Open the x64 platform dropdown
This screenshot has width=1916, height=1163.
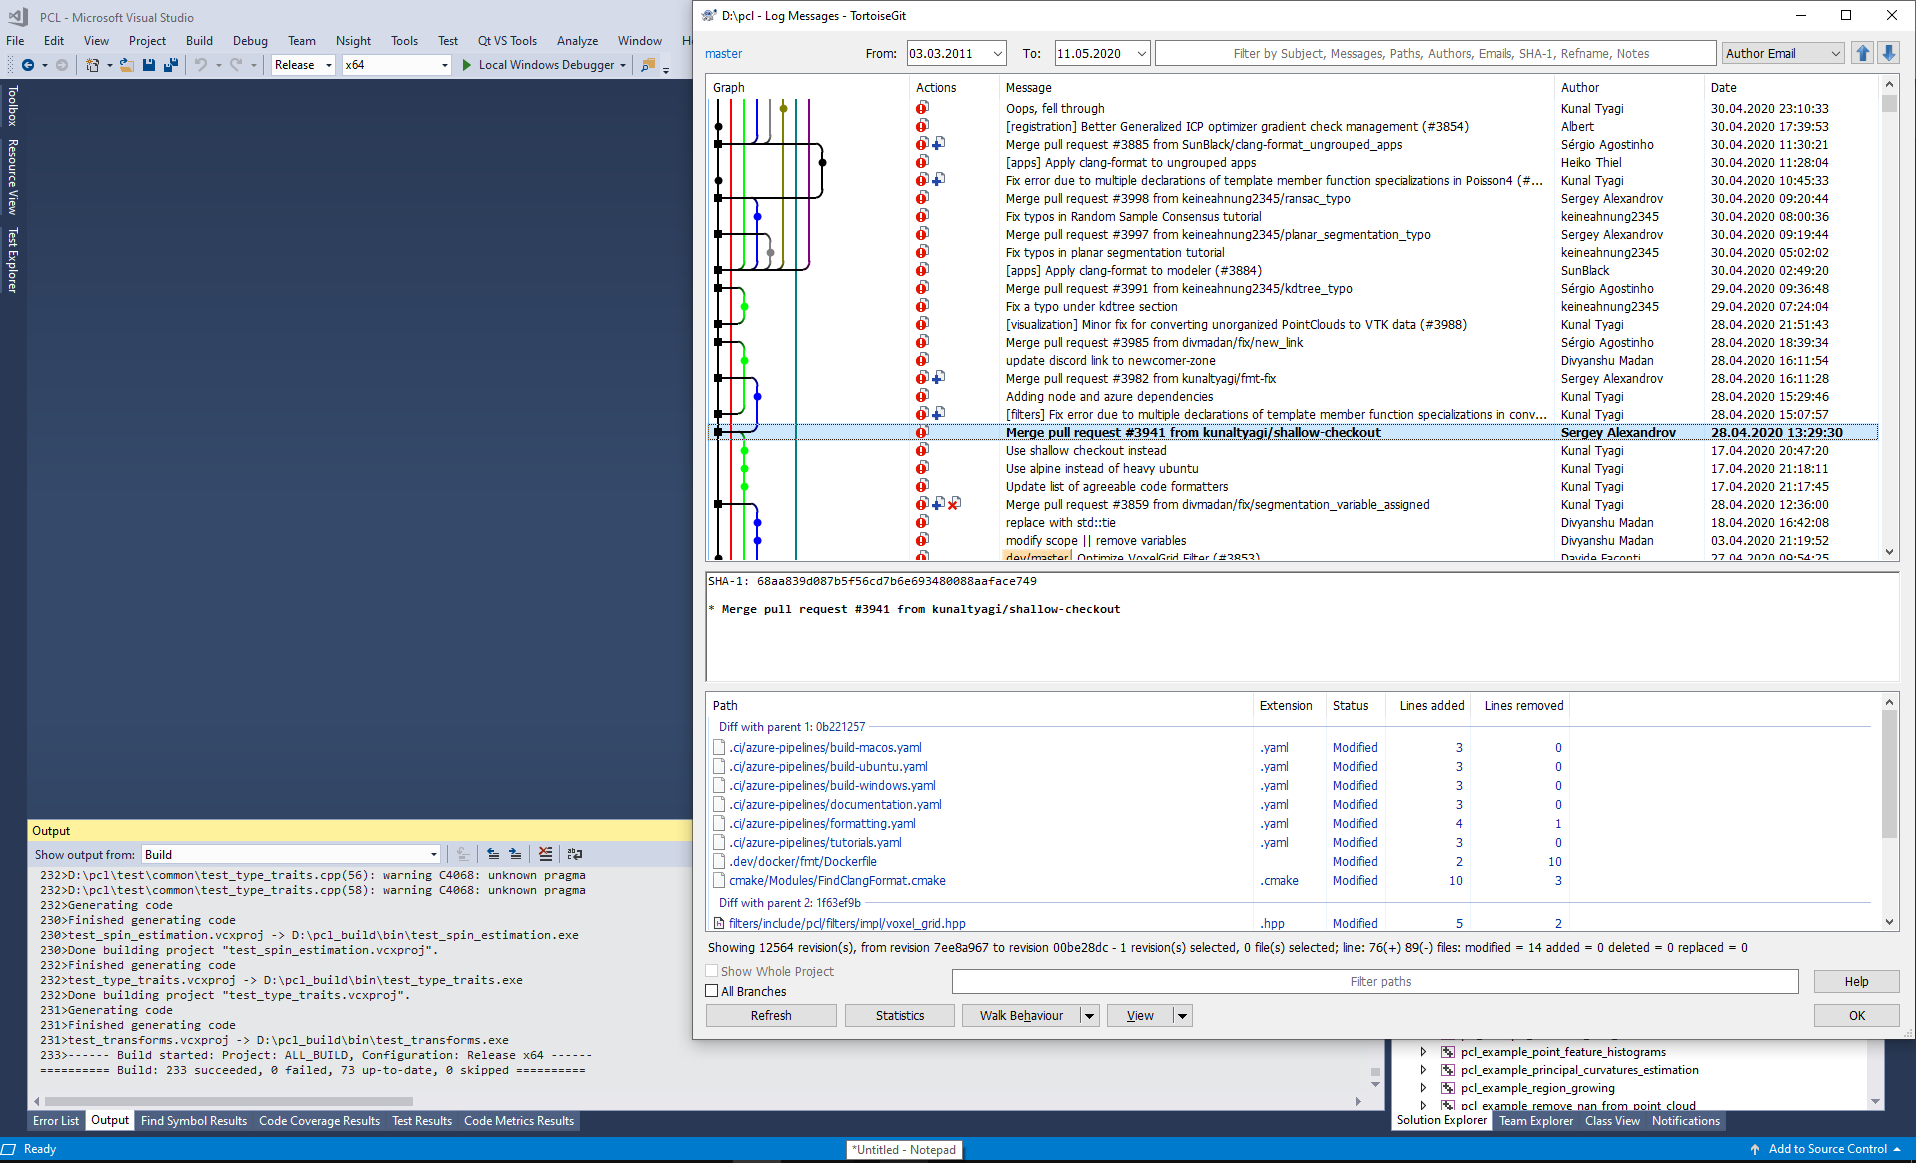click(445, 65)
